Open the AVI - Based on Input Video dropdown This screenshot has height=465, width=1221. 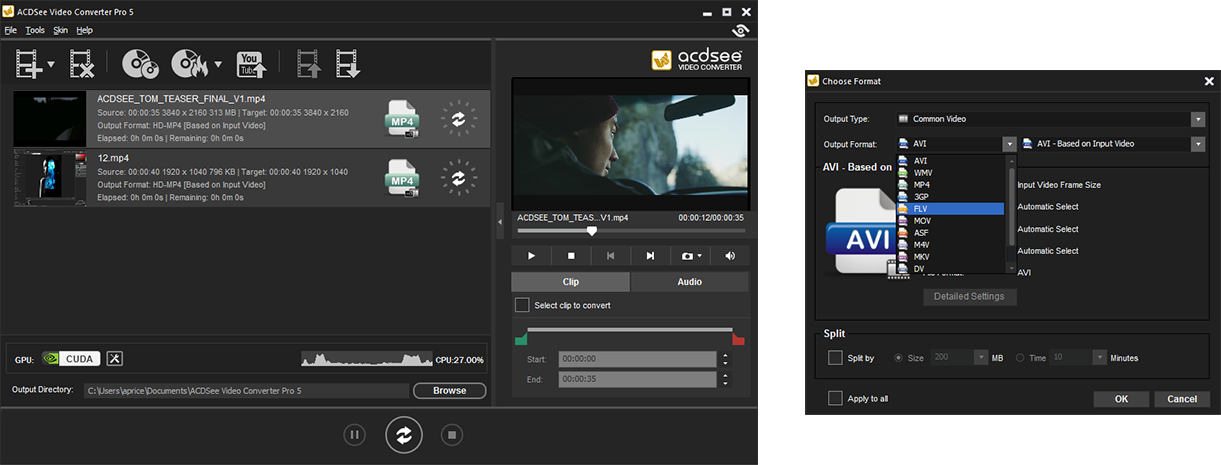[x=1197, y=144]
